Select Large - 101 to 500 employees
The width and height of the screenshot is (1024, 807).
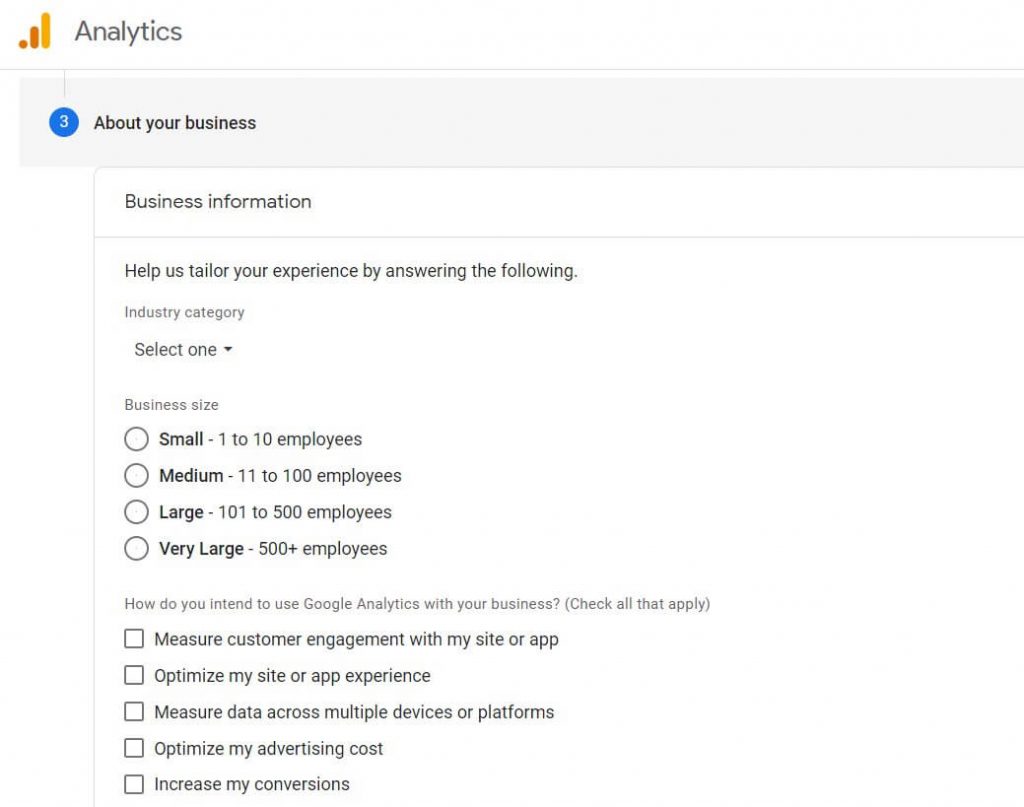click(x=136, y=512)
